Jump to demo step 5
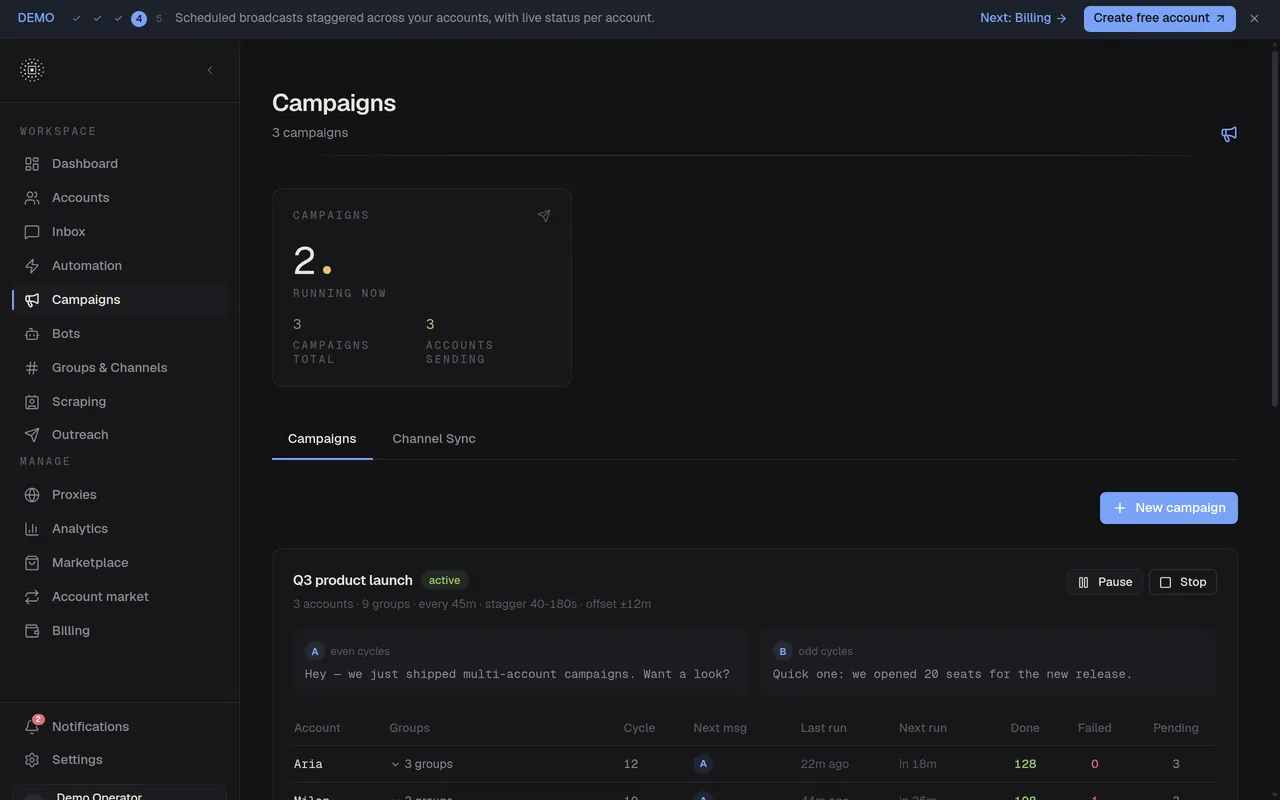This screenshot has width=1280, height=800. pos(159,18)
